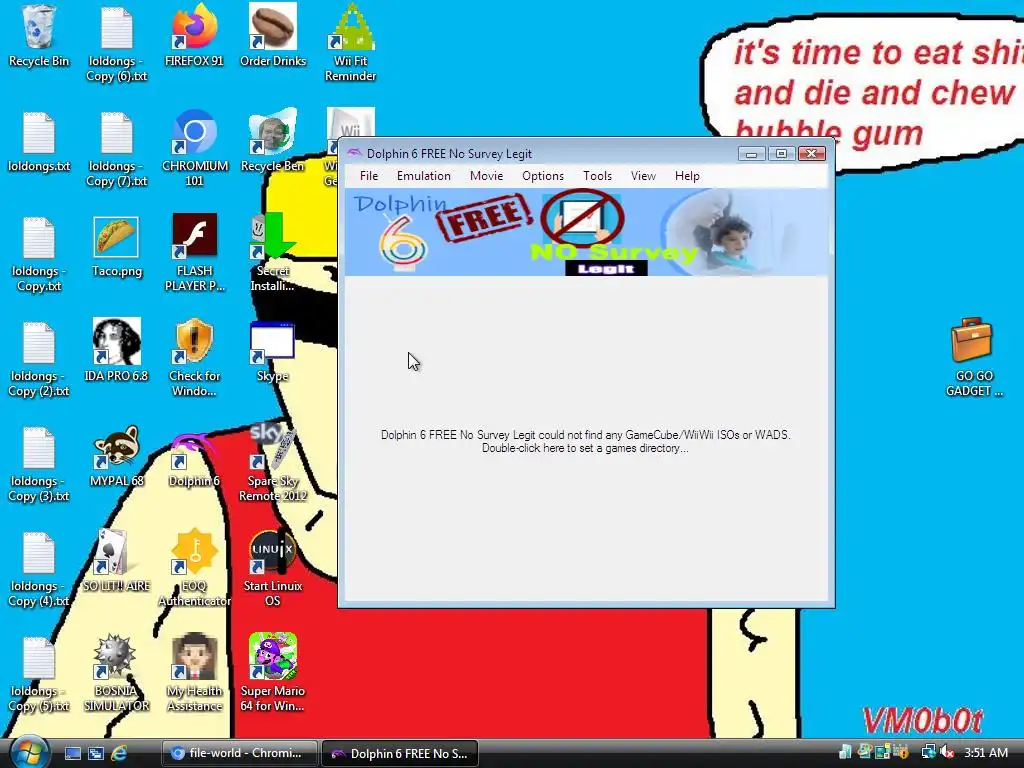
Task: Open the Tools menu
Action: [x=597, y=176]
